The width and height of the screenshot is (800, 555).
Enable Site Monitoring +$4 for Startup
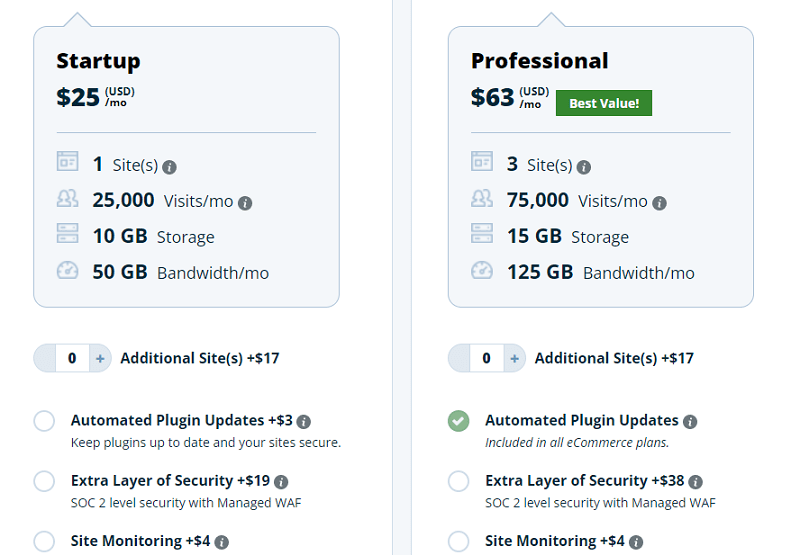(44, 541)
